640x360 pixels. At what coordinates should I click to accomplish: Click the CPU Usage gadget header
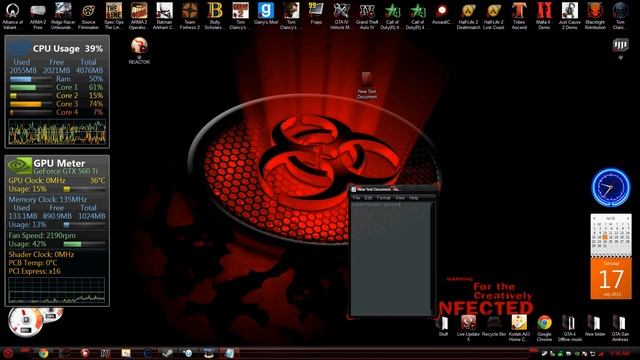(57, 49)
